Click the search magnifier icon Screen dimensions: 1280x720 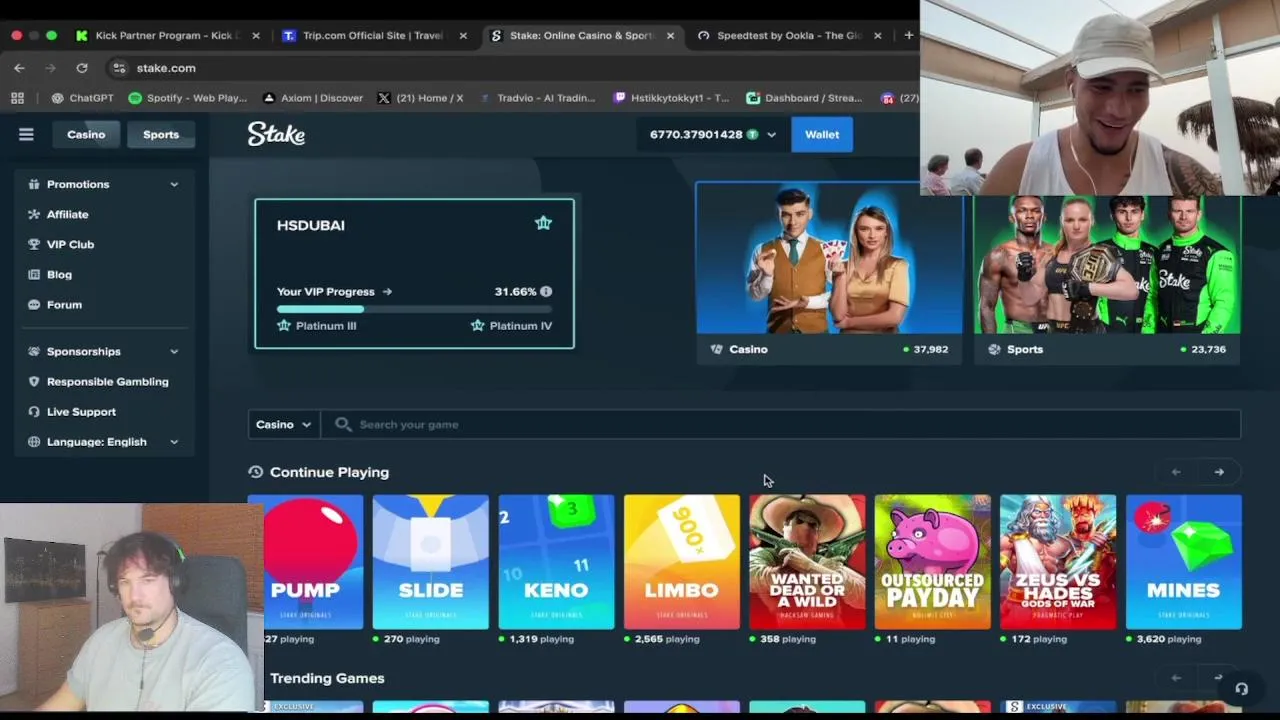point(343,424)
